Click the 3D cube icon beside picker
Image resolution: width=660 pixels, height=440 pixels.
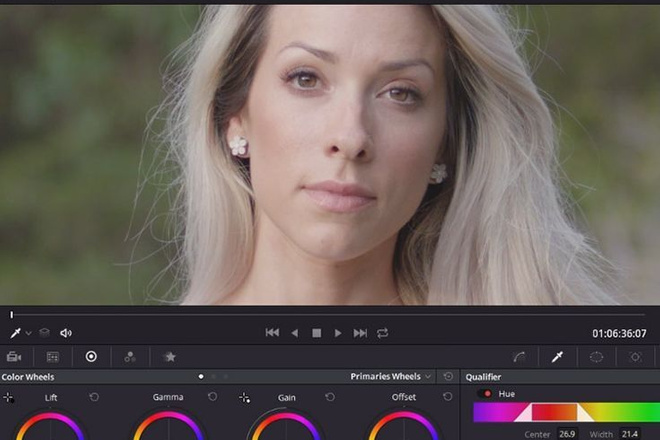[x=44, y=333]
